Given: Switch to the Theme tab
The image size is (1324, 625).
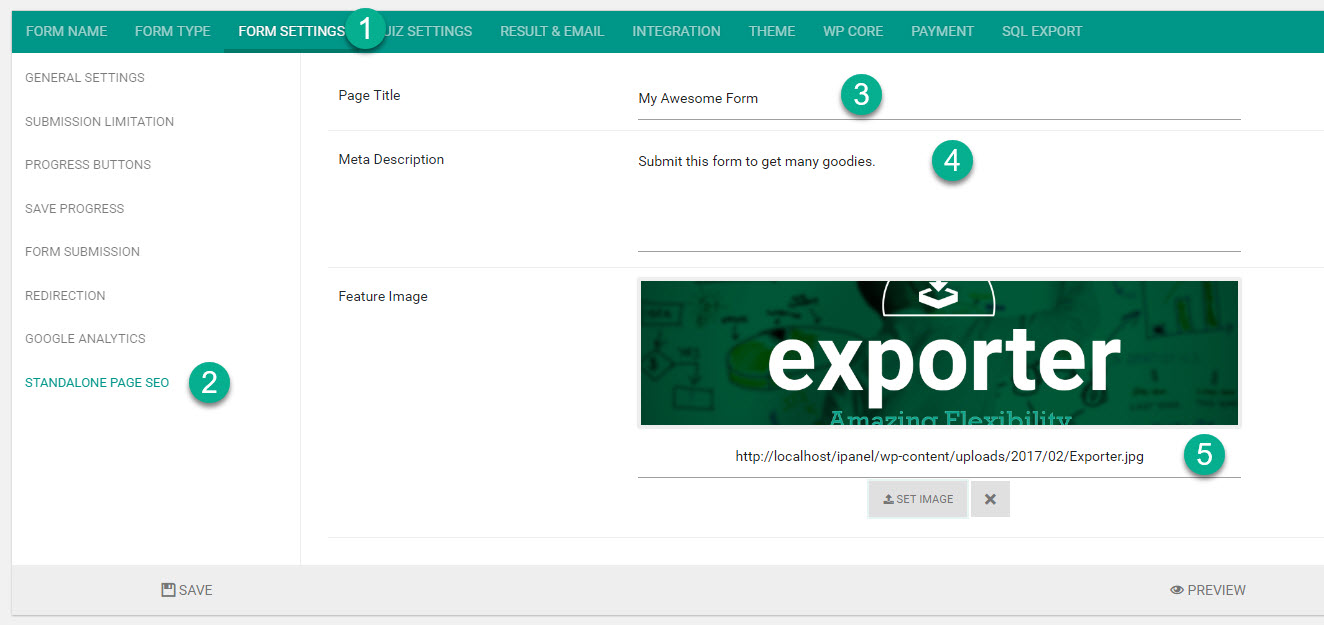Looking at the screenshot, I should pos(772,31).
